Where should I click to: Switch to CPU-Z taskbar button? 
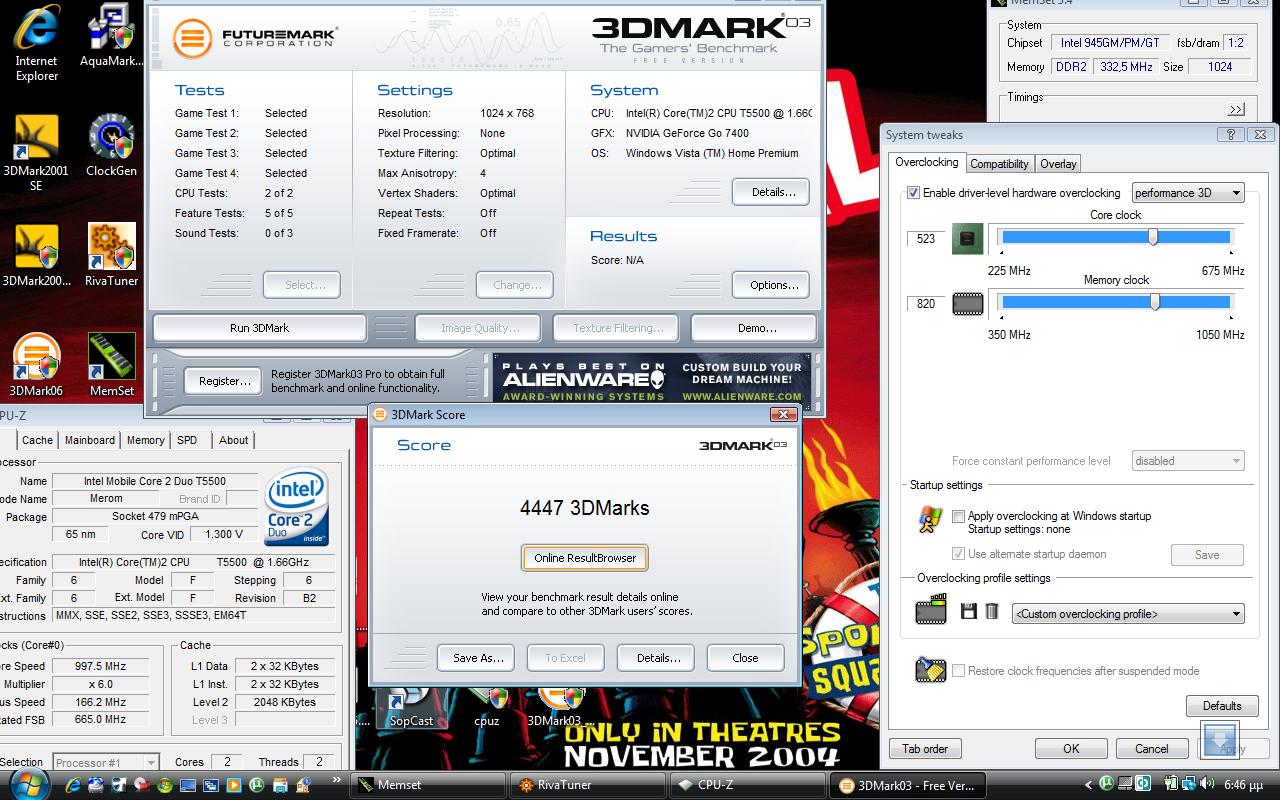point(748,785)
